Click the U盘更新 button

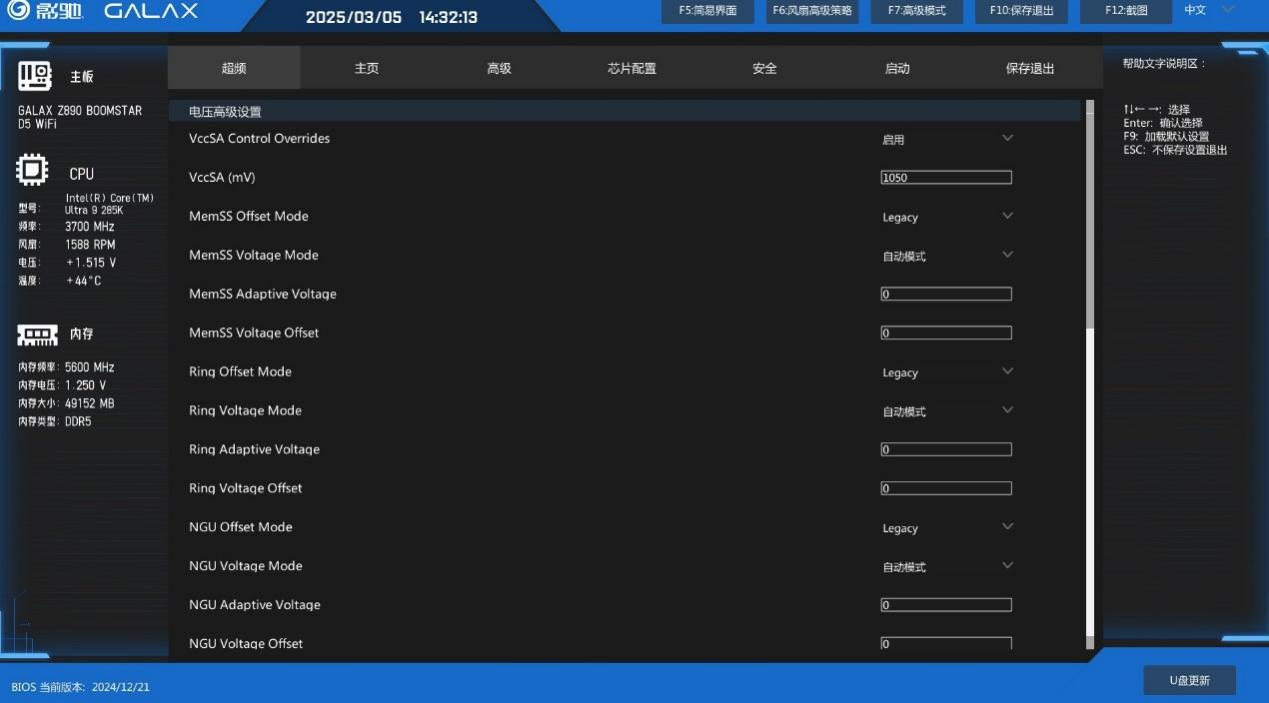[1190, 680]
